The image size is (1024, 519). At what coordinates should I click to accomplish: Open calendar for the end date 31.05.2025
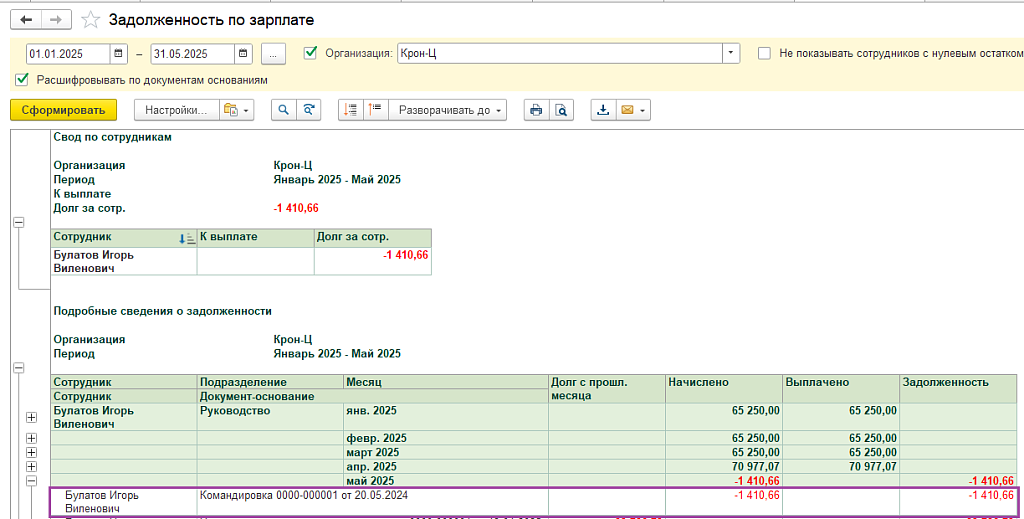pos(243,53)
